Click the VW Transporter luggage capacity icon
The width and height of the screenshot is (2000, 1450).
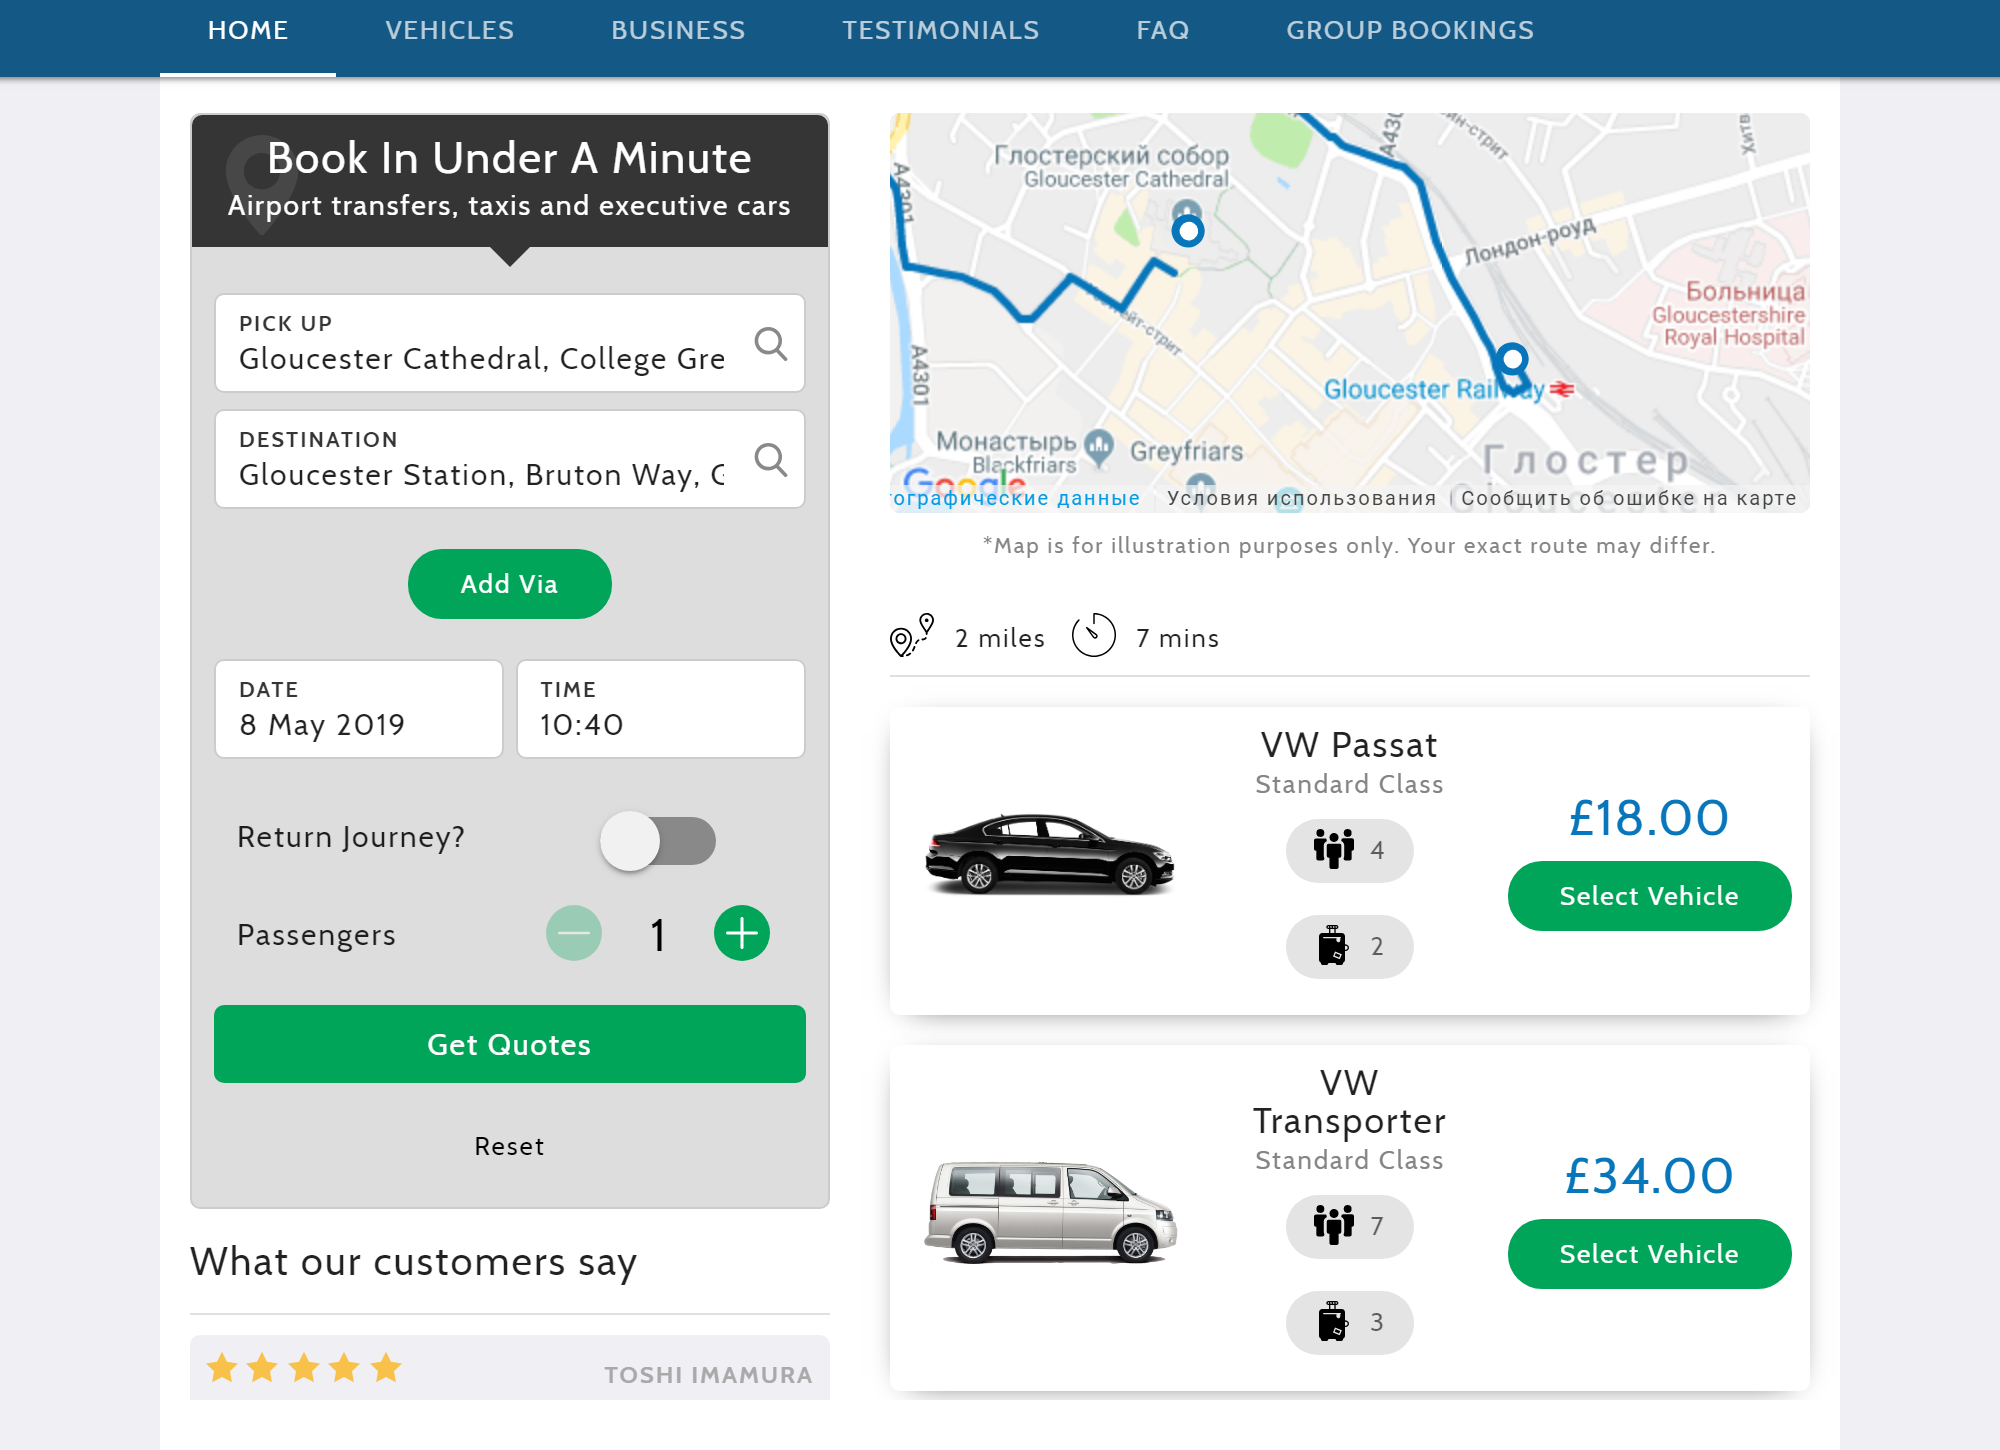click(1332, 1322)
